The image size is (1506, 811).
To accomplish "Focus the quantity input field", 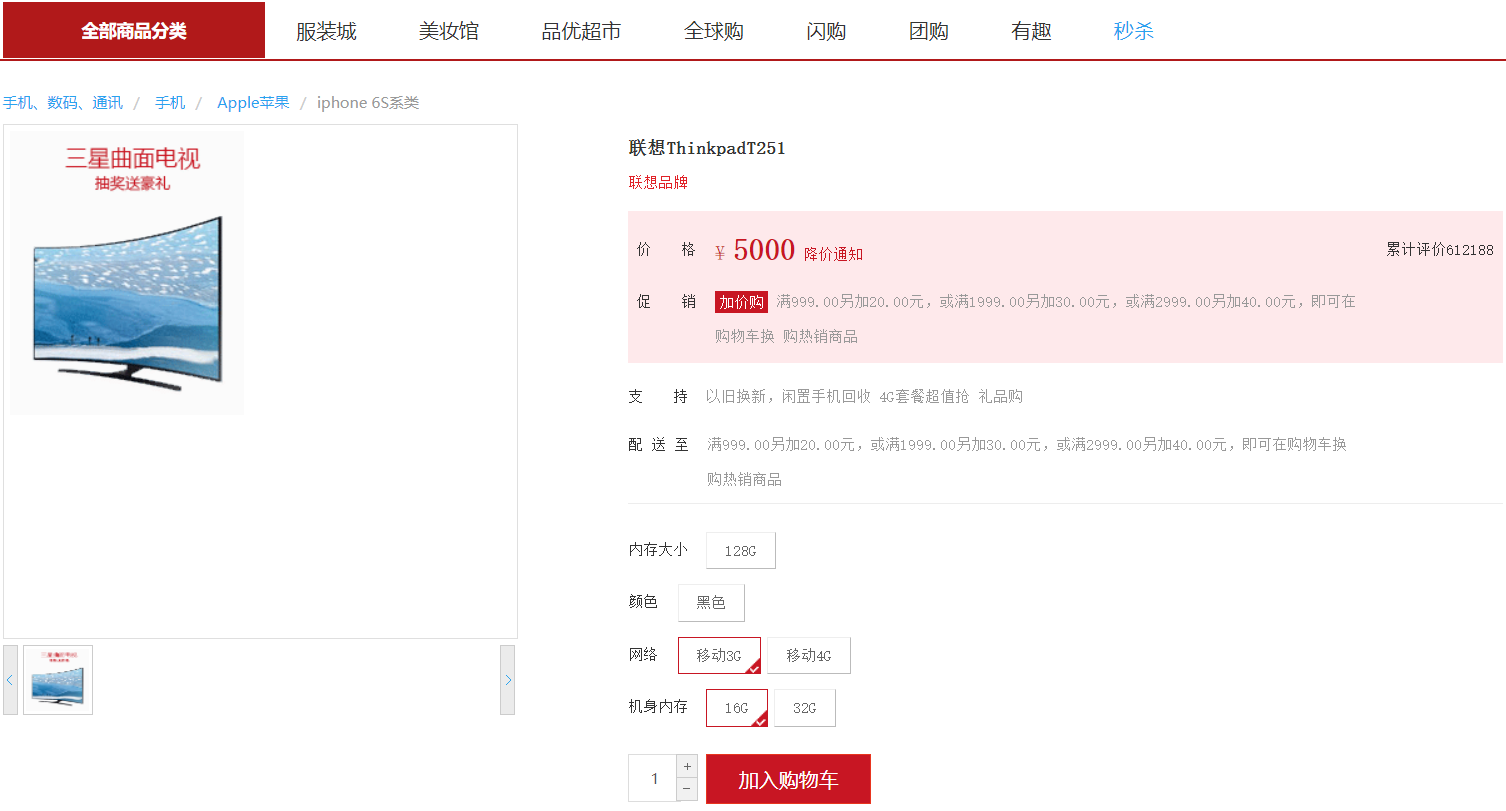I will [652, 779].
